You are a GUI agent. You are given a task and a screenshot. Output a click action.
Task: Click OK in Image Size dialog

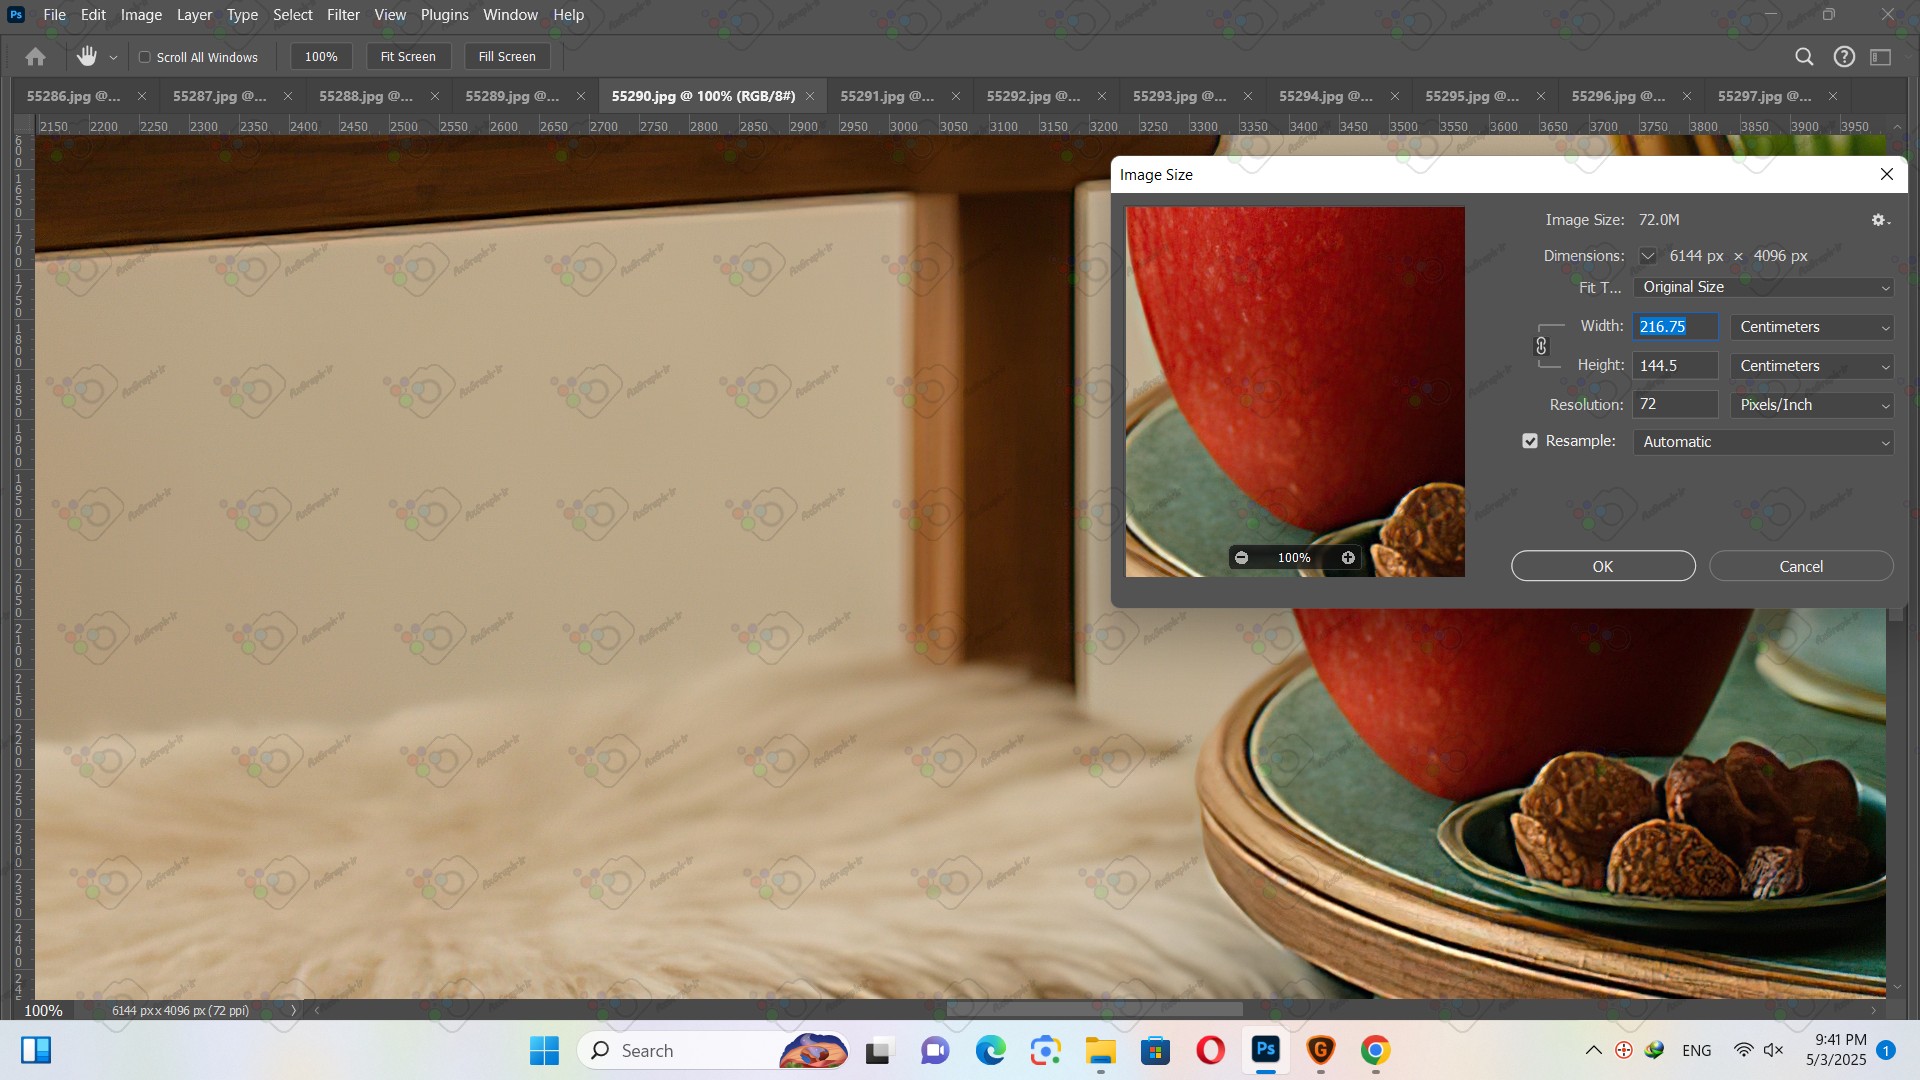(x=1603, y=566)
